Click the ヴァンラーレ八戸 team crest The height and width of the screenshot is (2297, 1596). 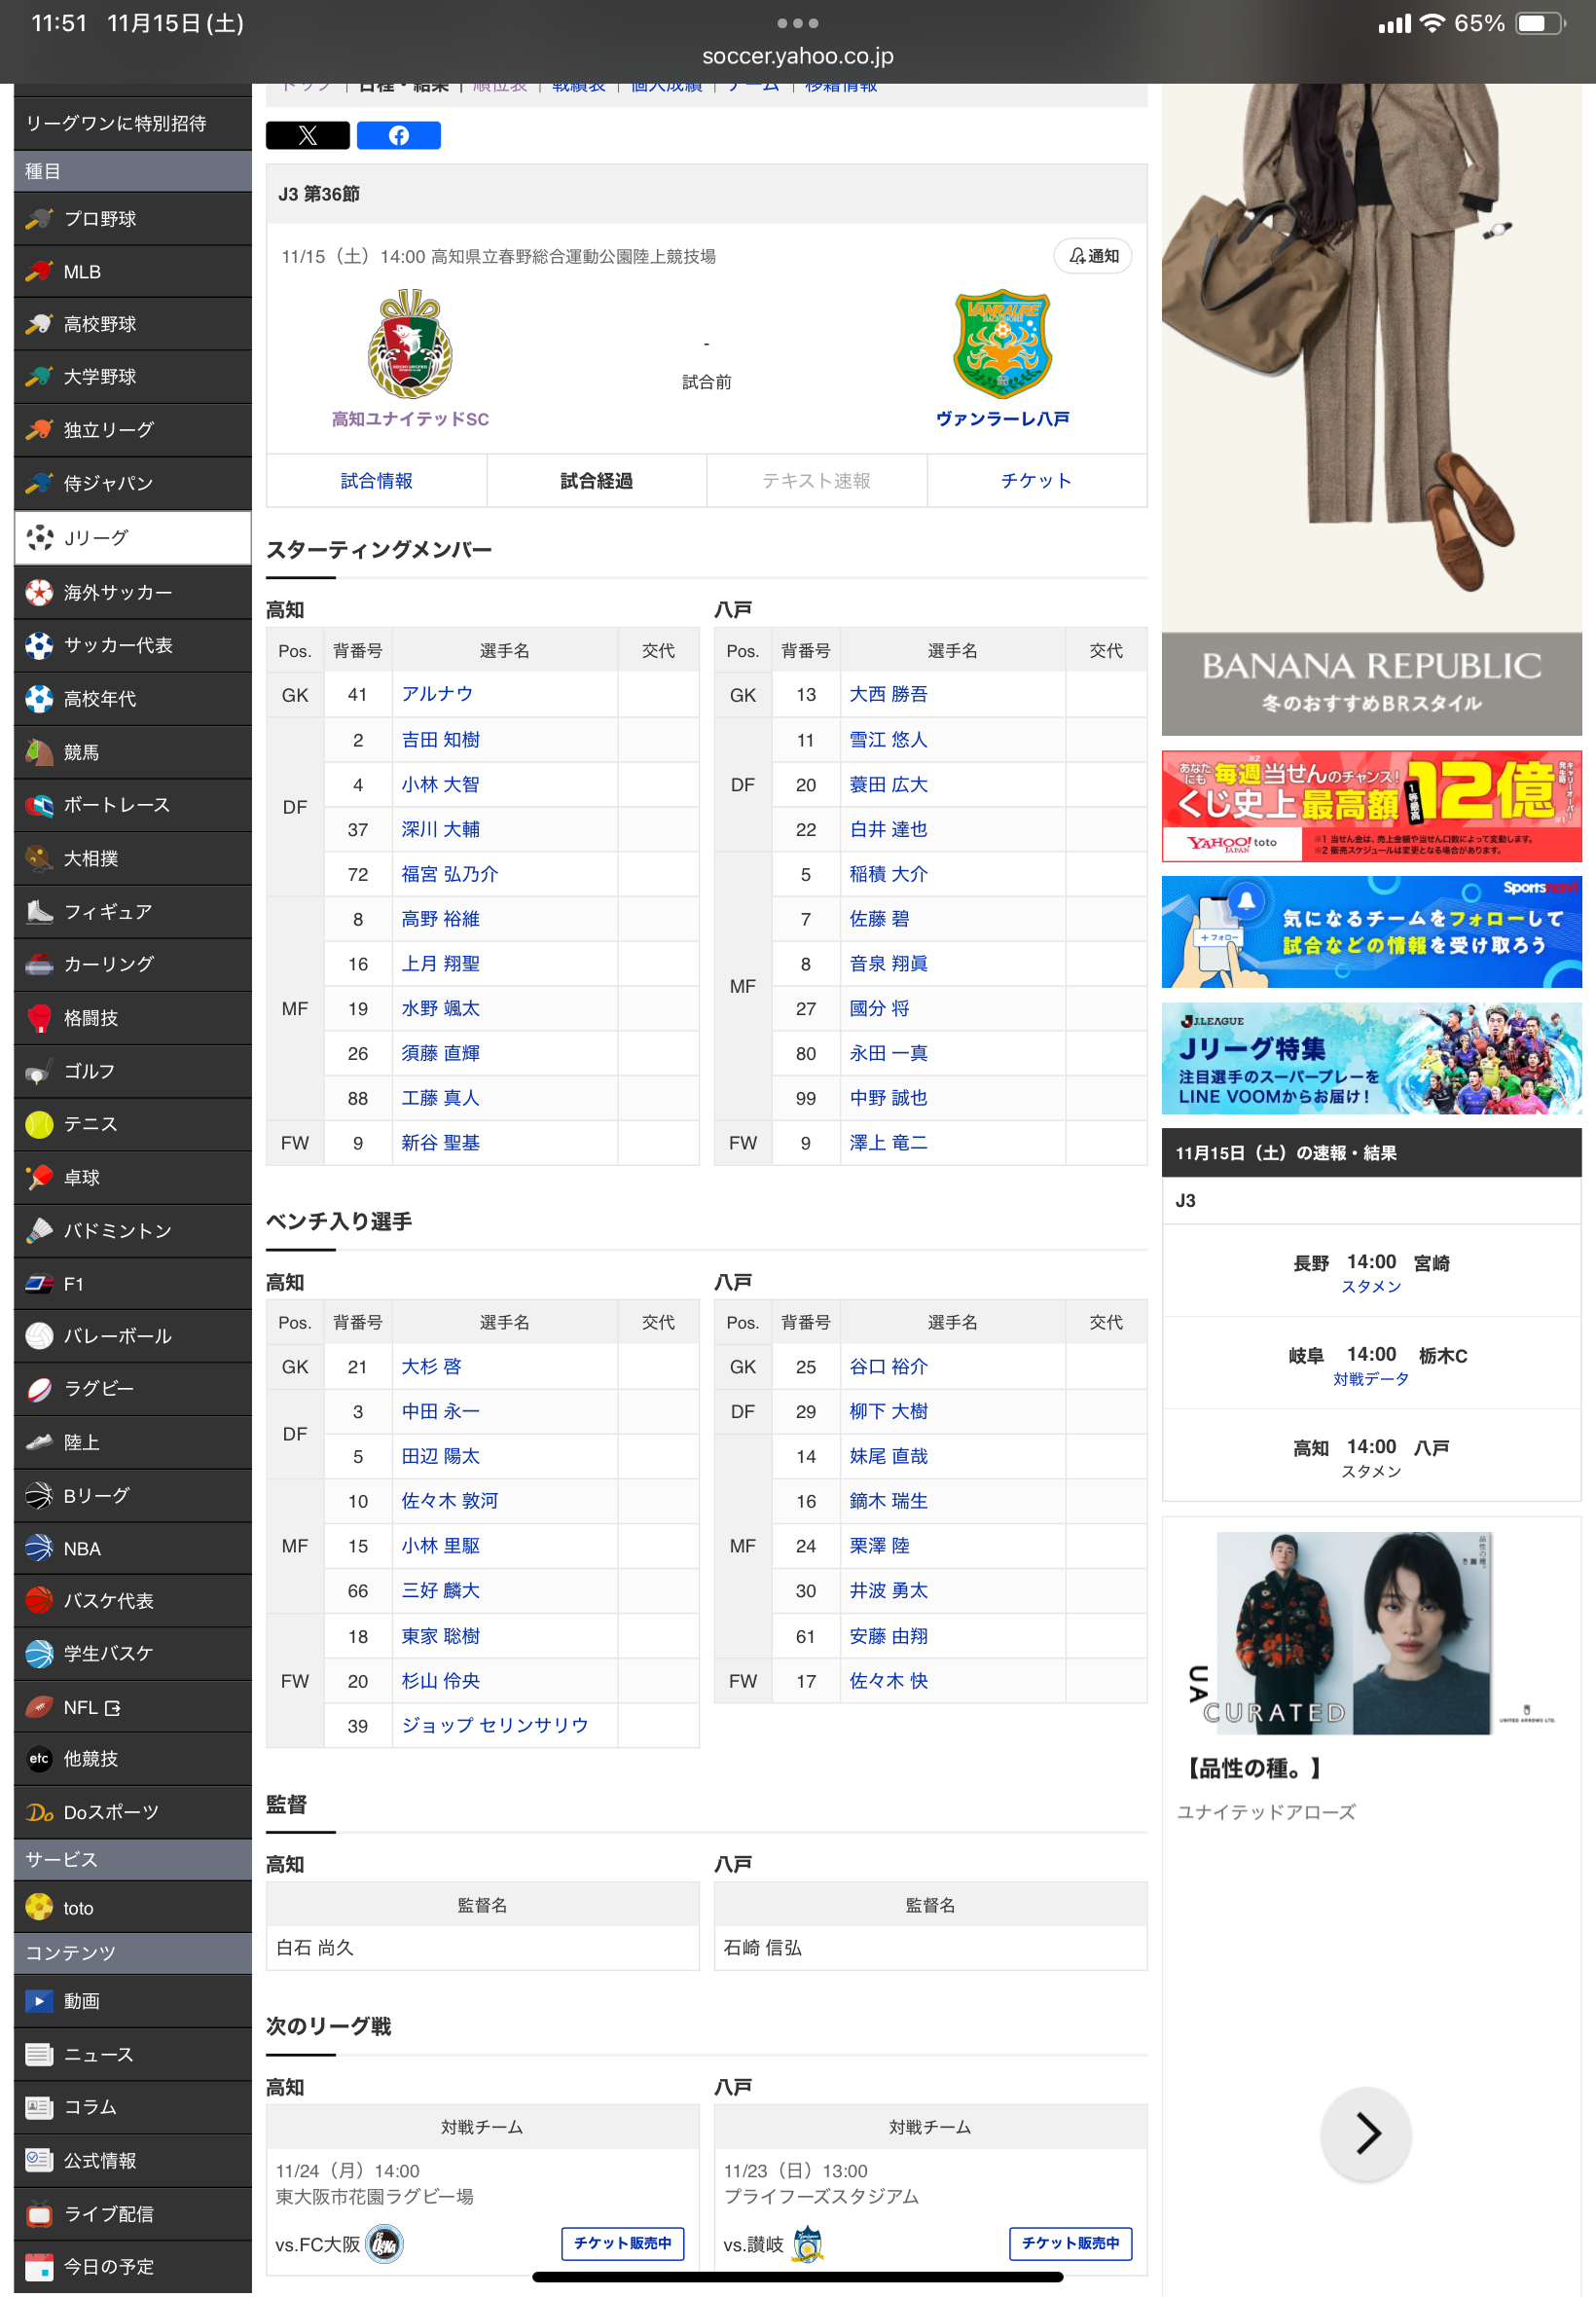pyautogui.click(x=1002, y=345)
